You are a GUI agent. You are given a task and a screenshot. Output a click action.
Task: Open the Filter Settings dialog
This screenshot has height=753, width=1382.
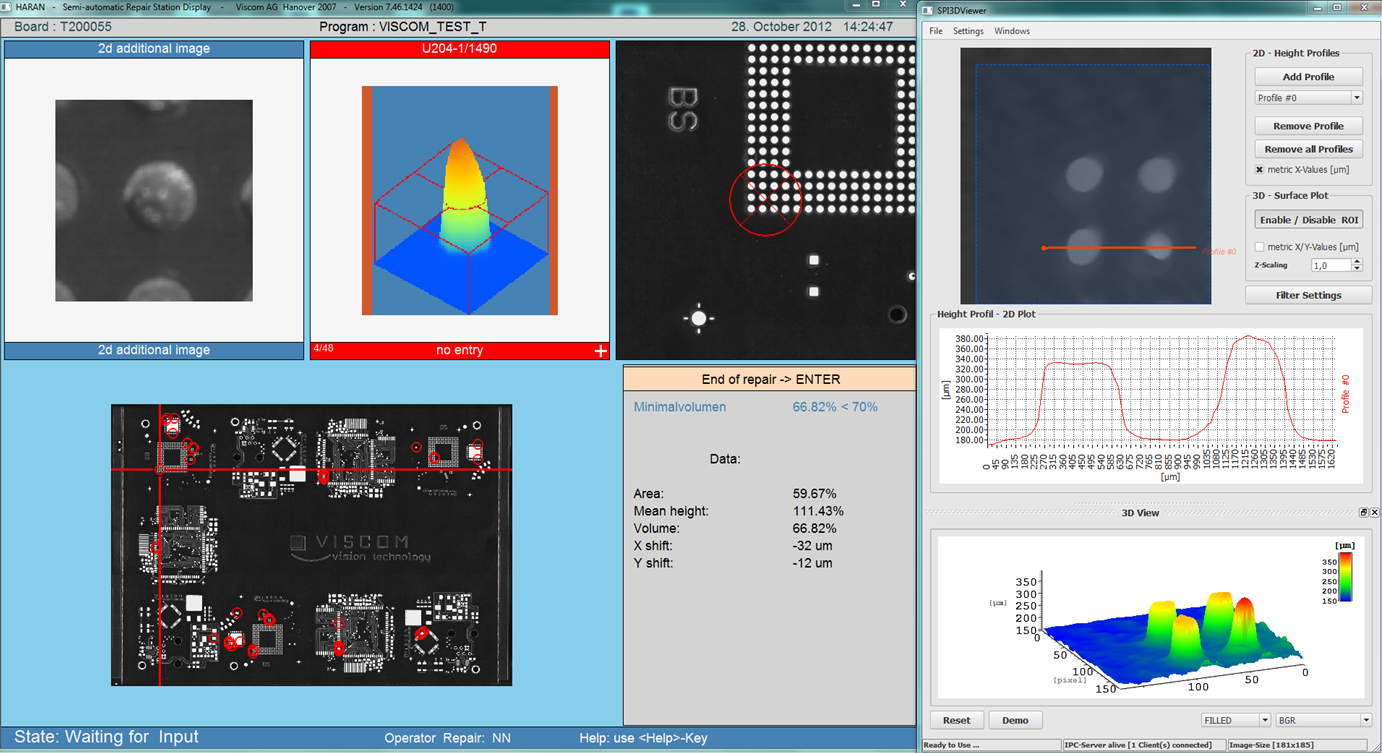tap(1308, 294)
